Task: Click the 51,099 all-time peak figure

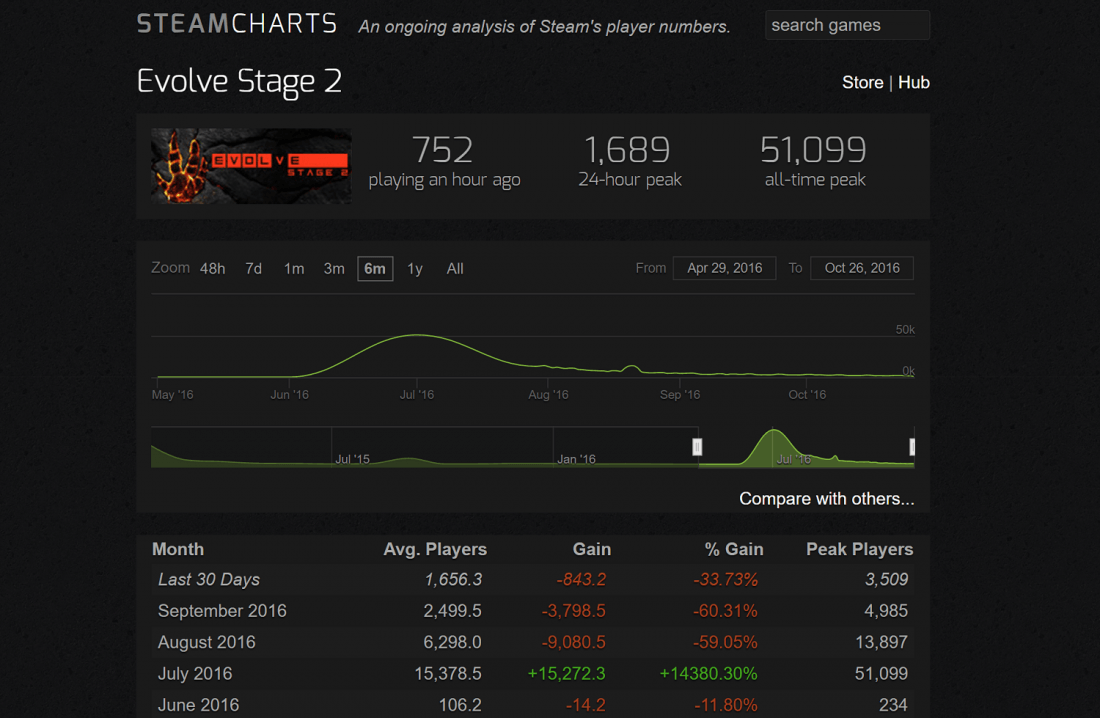Action: click(x=814, y=149)
